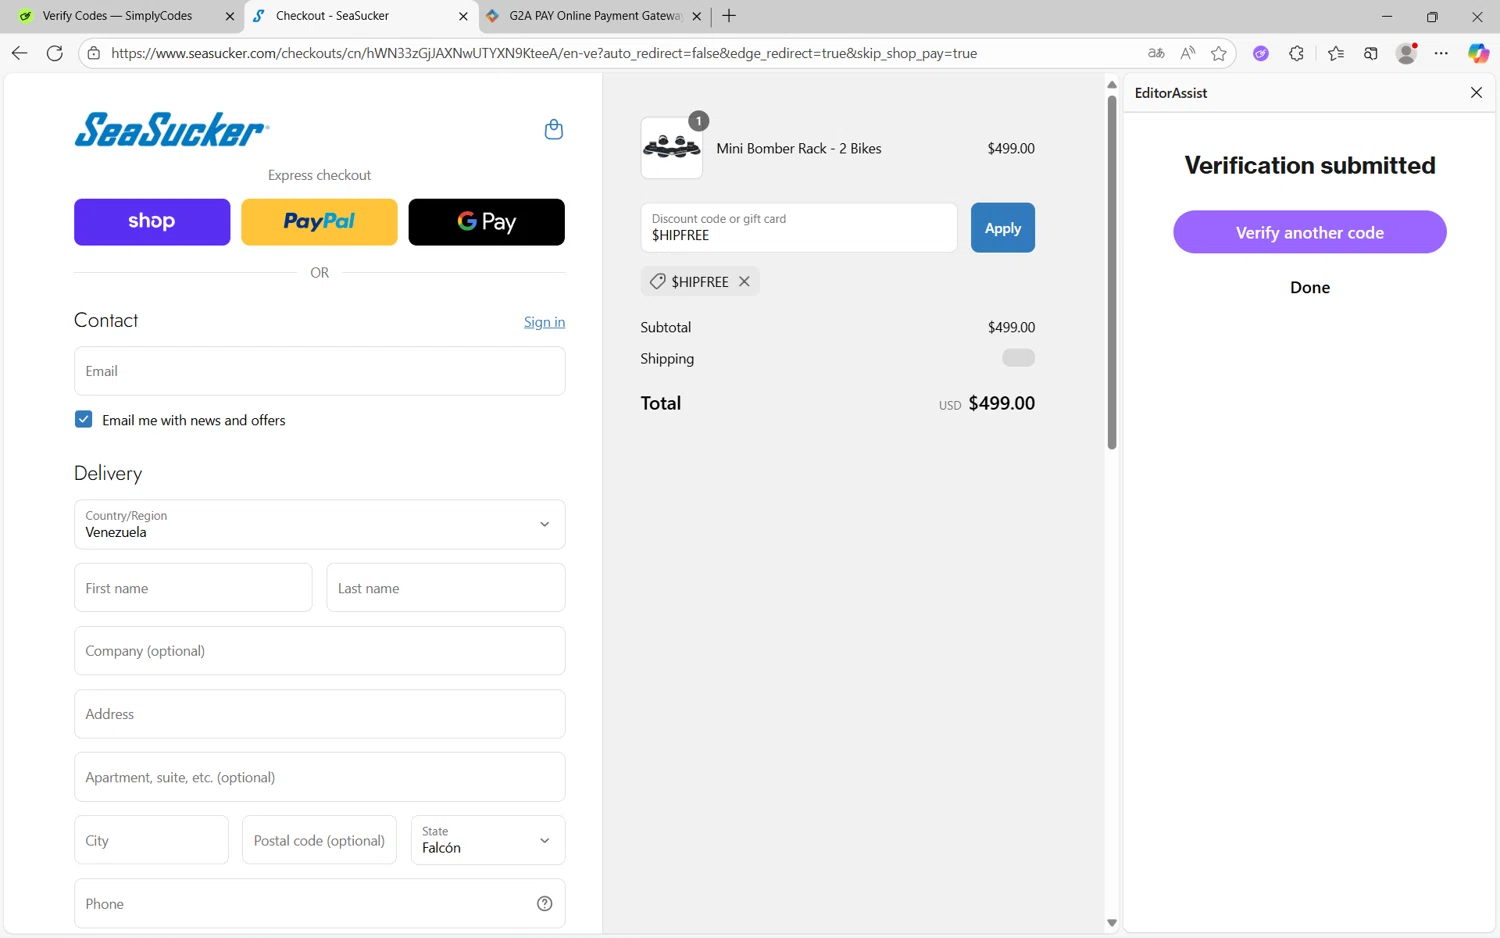The image size is (1500, 938).
Task: Focus the Address field
Action: pyautogui.click(x=320, y=714)
